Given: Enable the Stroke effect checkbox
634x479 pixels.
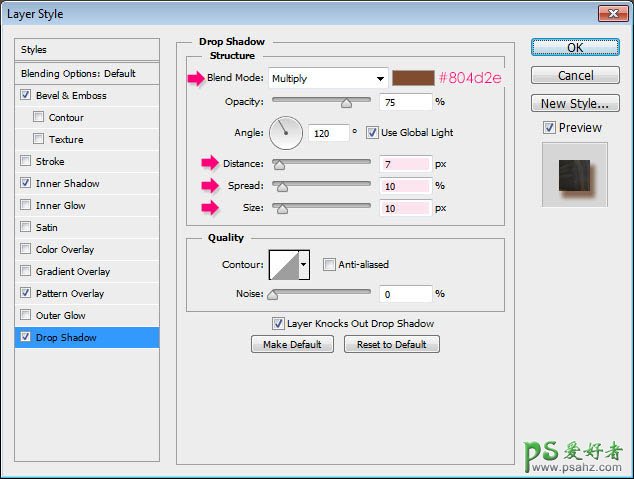Looking at the screenshot, I should (25, 162).
